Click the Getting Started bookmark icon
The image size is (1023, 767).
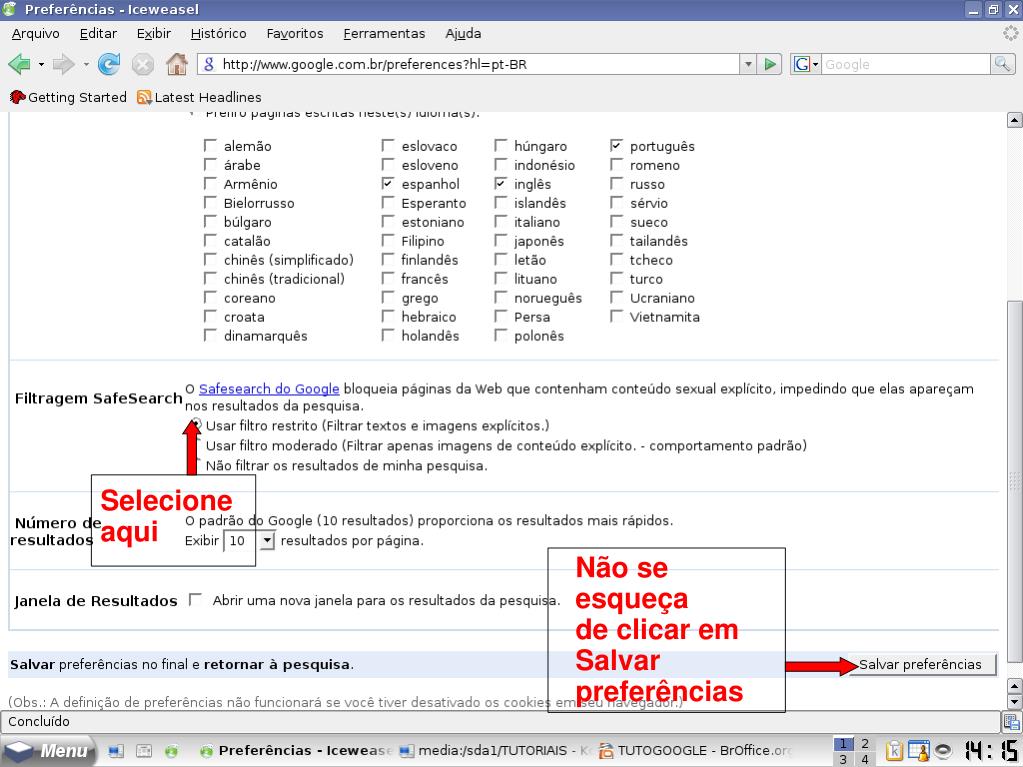[18, 97]
